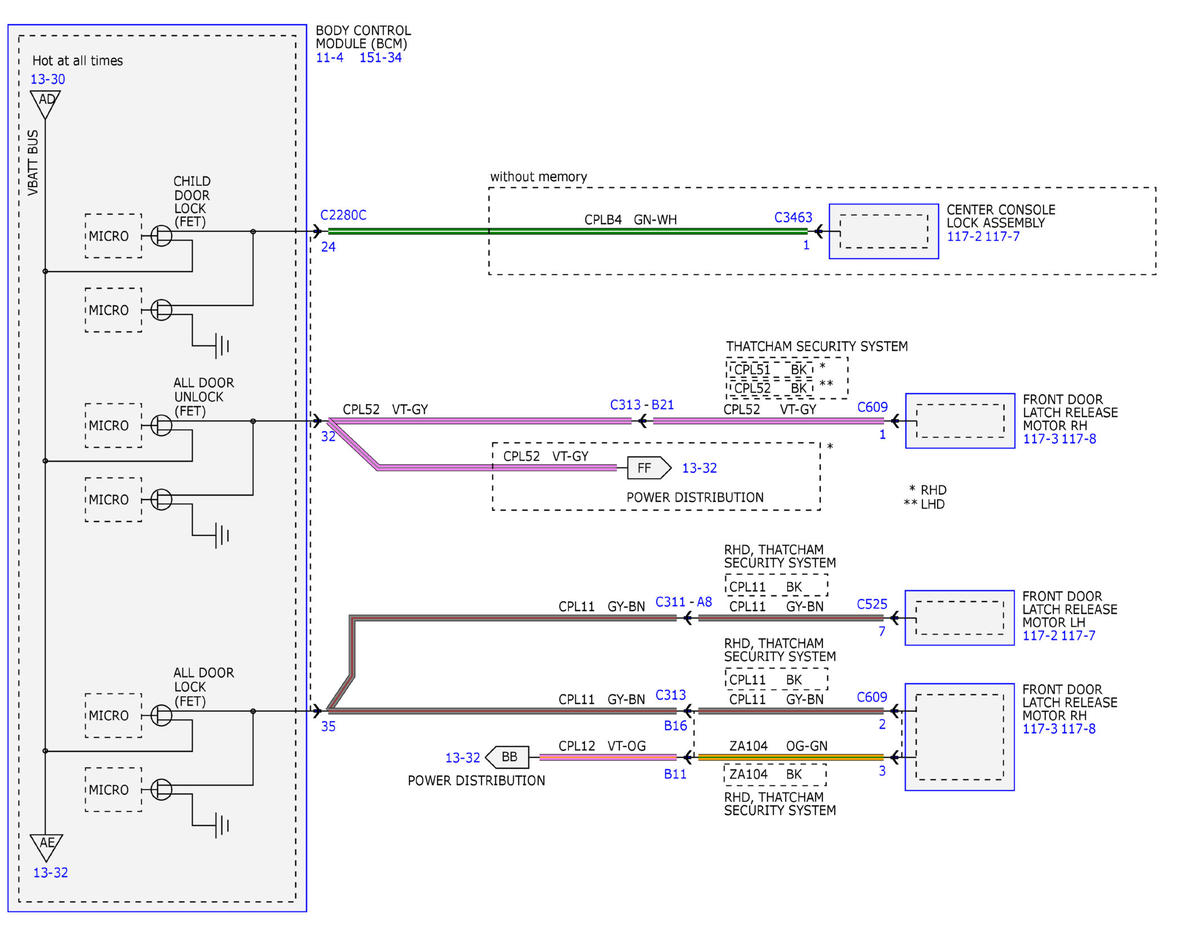Open the 13-32 reference next to BB

pyautogui.click(x=463, y=758)
